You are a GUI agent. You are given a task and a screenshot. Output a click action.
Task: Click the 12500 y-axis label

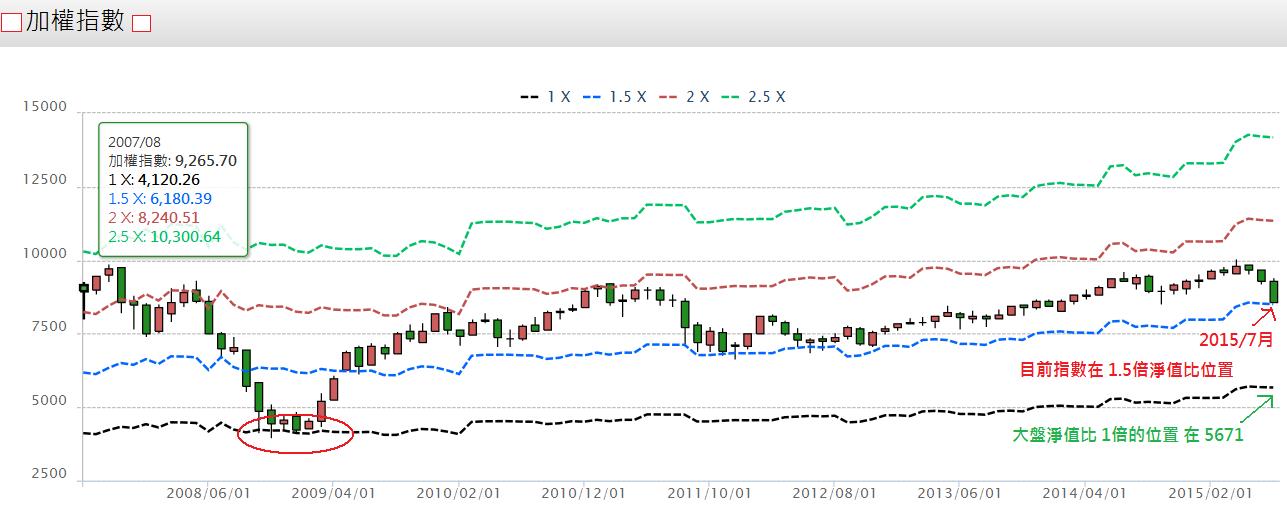[45, 181]
